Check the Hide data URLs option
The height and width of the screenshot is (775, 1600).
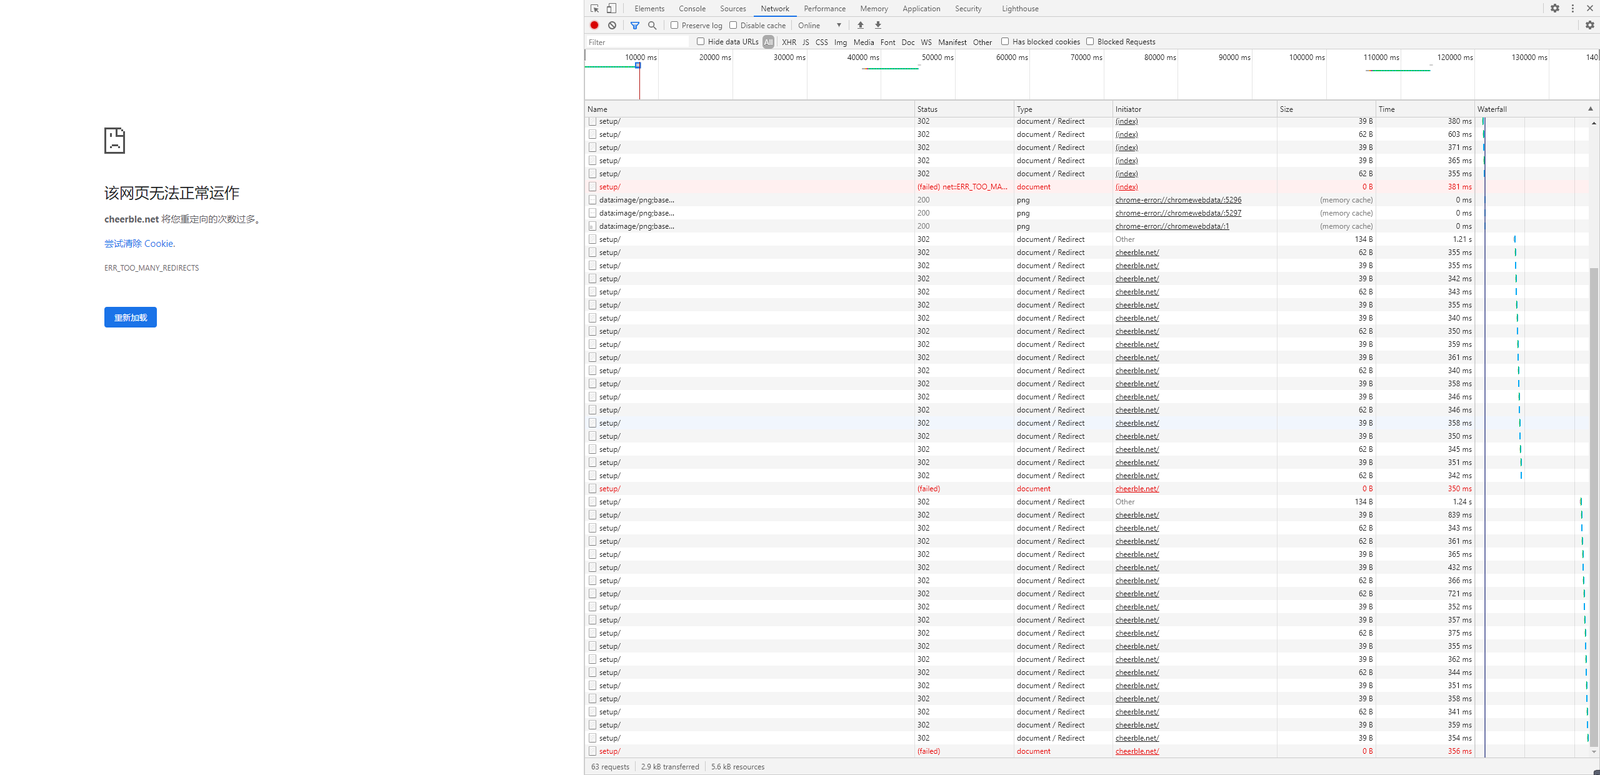pyautogui.click(x=700, y=42)
